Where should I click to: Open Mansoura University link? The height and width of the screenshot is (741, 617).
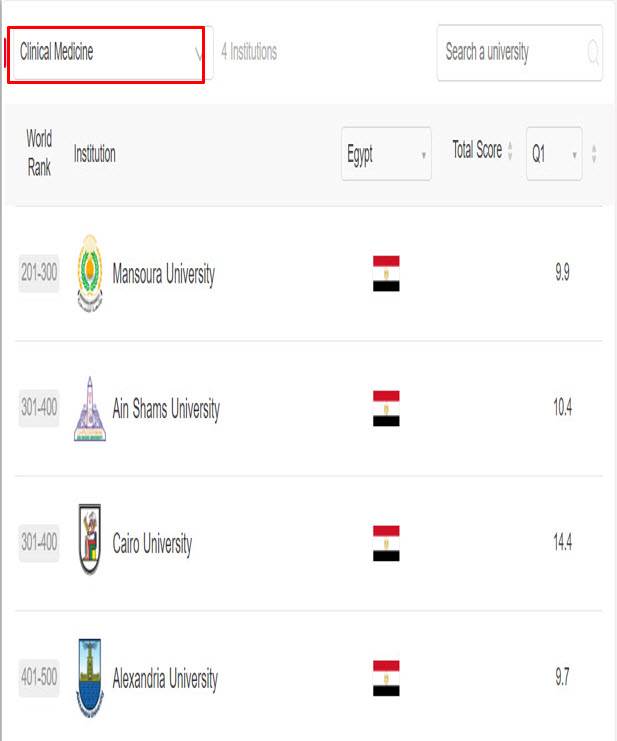(163, 274)
